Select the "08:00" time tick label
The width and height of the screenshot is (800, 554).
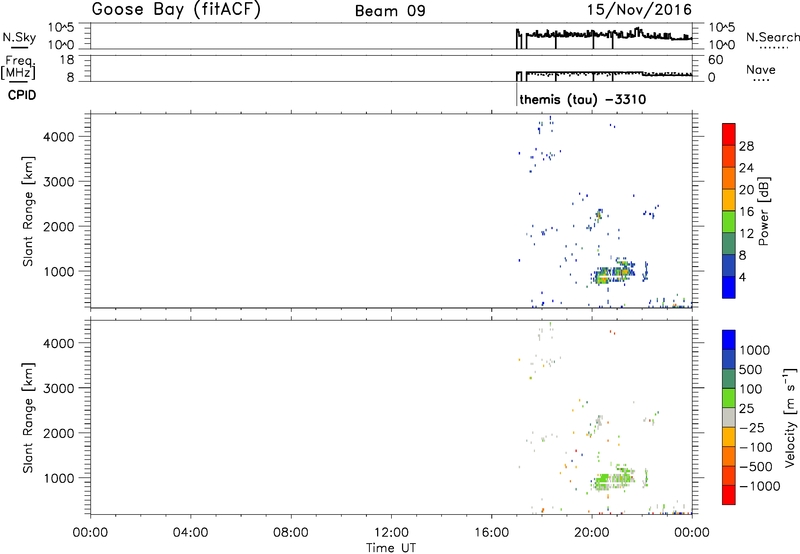pos(291,533)
